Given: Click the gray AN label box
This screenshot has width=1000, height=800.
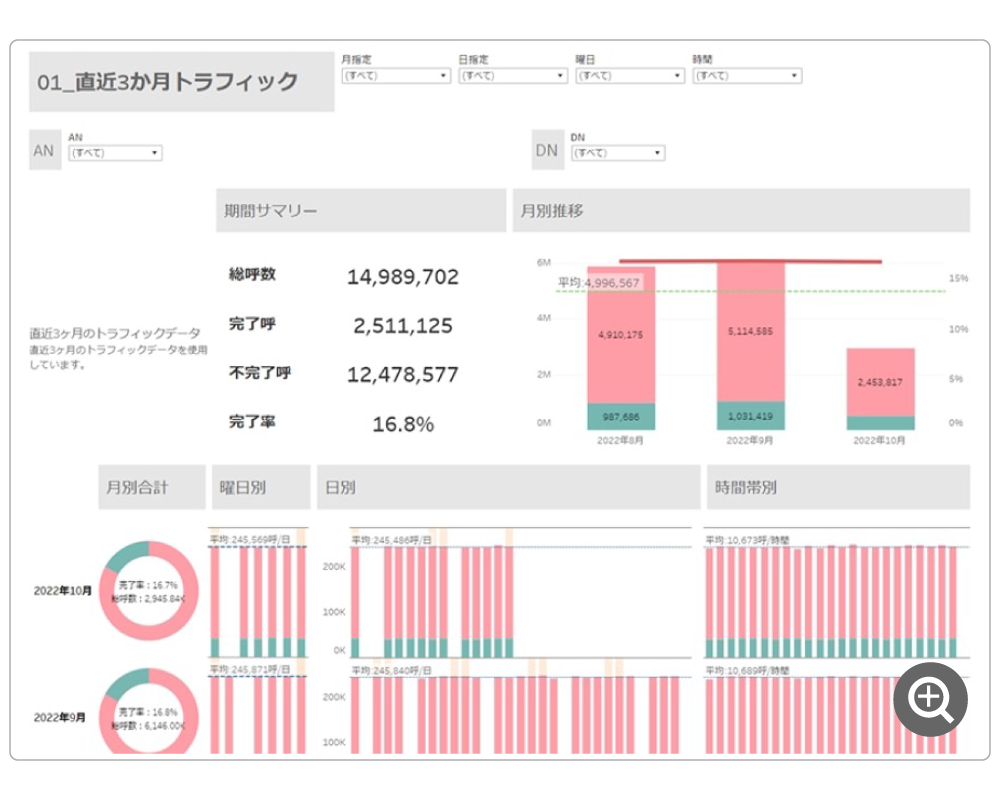Looking at the screenshot, I should (44, 152).
